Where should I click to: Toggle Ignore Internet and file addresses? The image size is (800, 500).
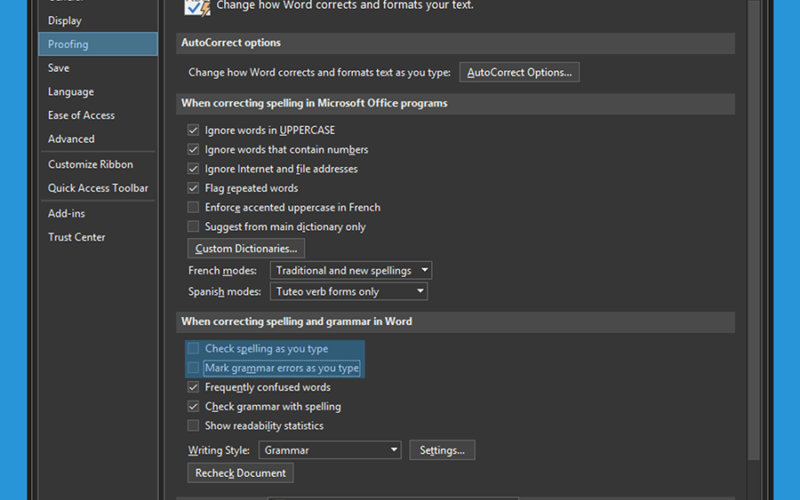[x=193, y=169]
